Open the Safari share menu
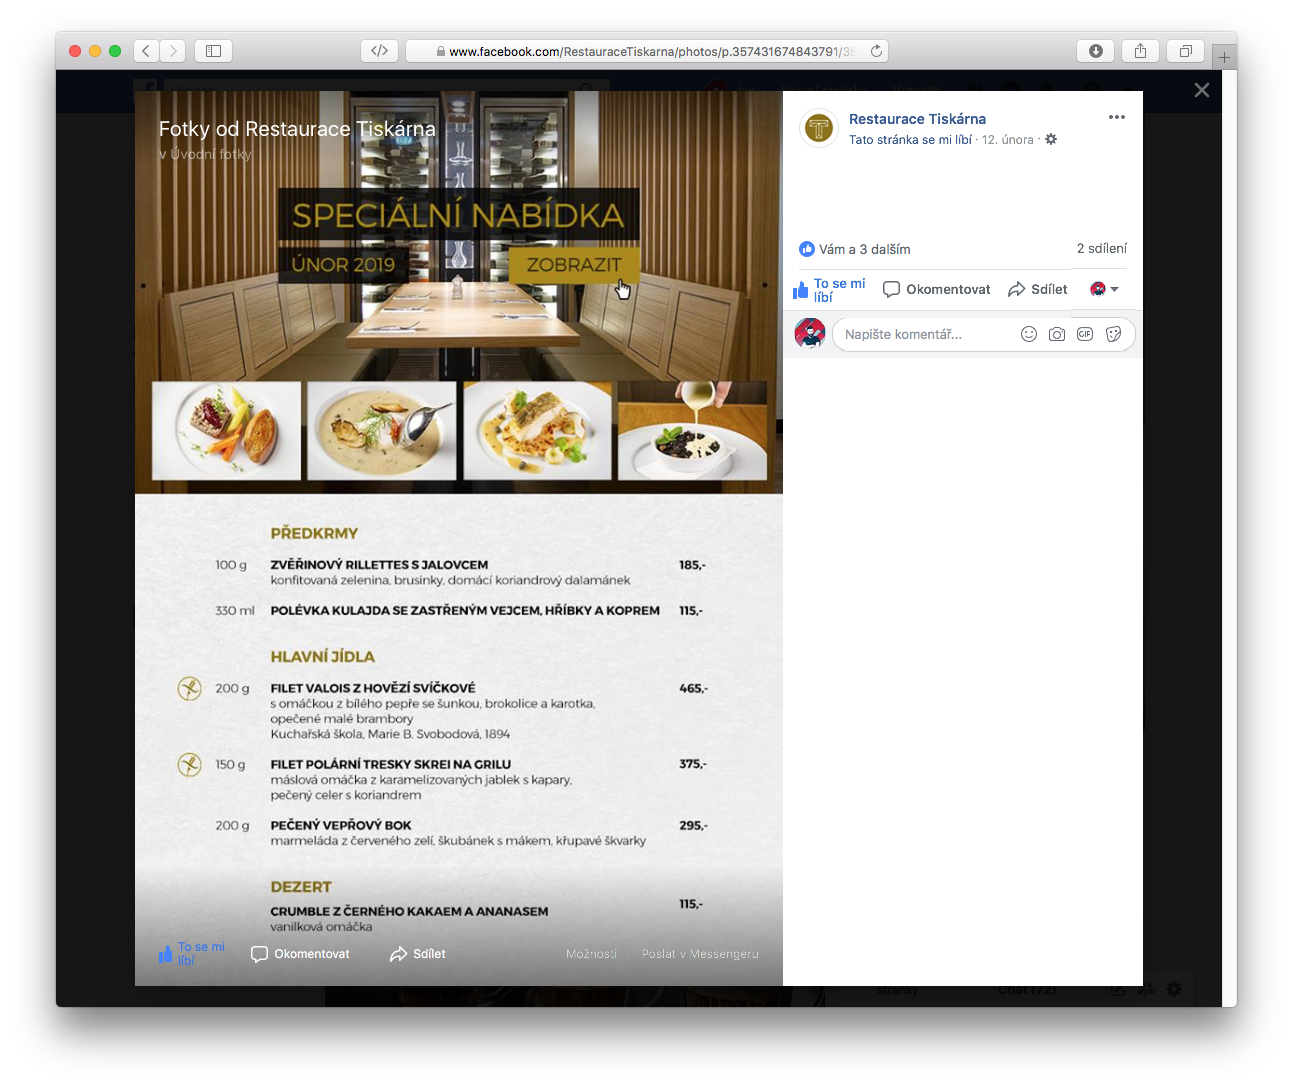1293x1087 pixels. point(1140,51)
